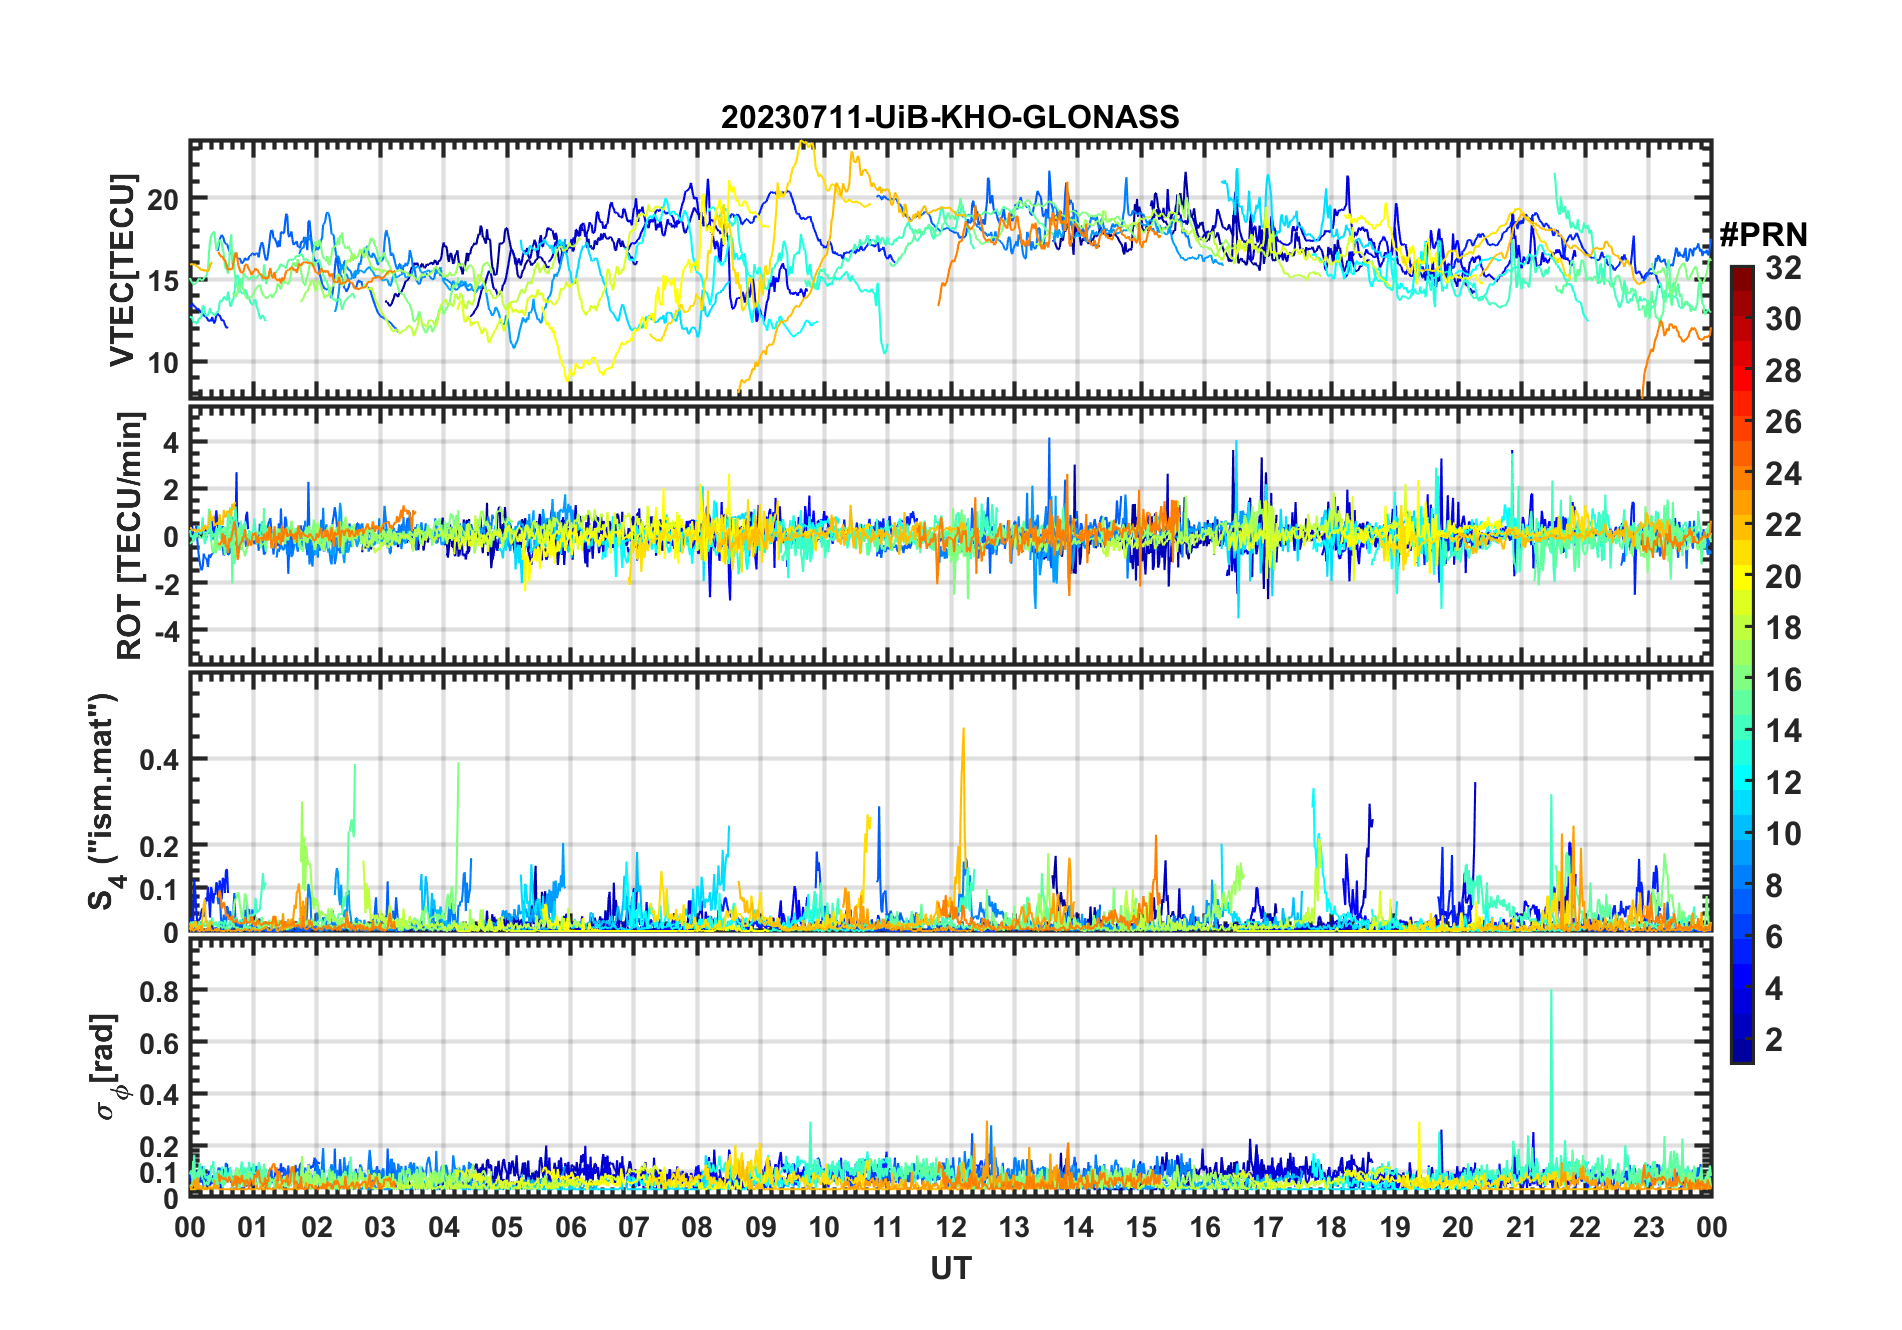Click the 13 hour tick on the UT axis
This screenshot has height=1330, width=1902.
click(1014, 1228)
